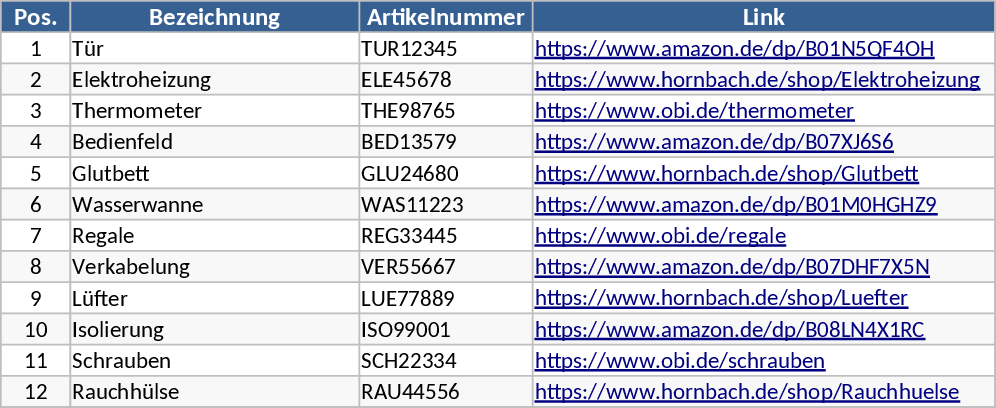Viewport: 996px width, 408px height.
Task: Open the Amazon link for Verkabelung
Action: (732, 267)
